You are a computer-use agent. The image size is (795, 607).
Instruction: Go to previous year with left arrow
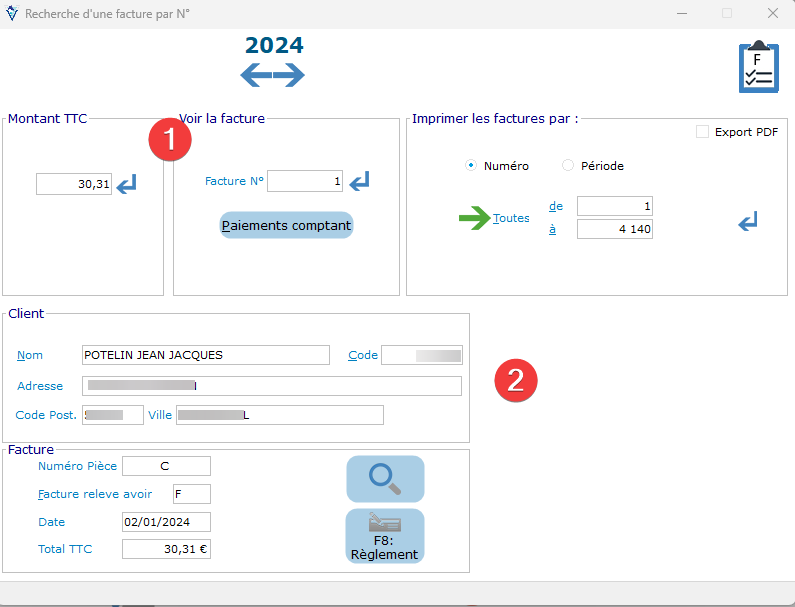256,75
